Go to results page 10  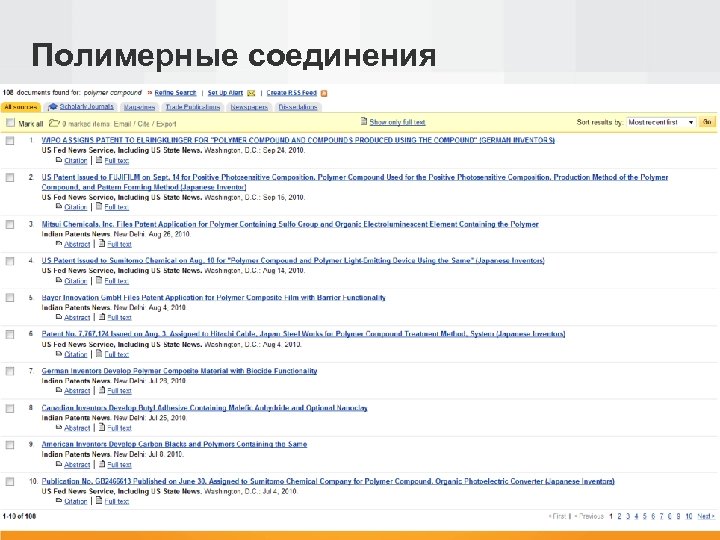tap(688, 517)
